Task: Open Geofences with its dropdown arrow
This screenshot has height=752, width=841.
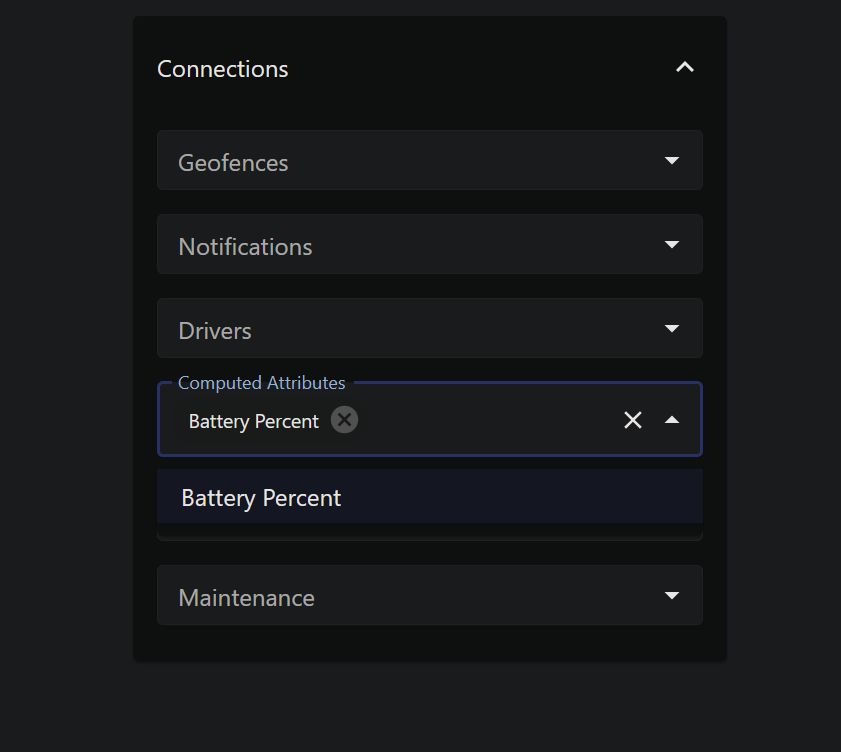Action: pos(672,161)
